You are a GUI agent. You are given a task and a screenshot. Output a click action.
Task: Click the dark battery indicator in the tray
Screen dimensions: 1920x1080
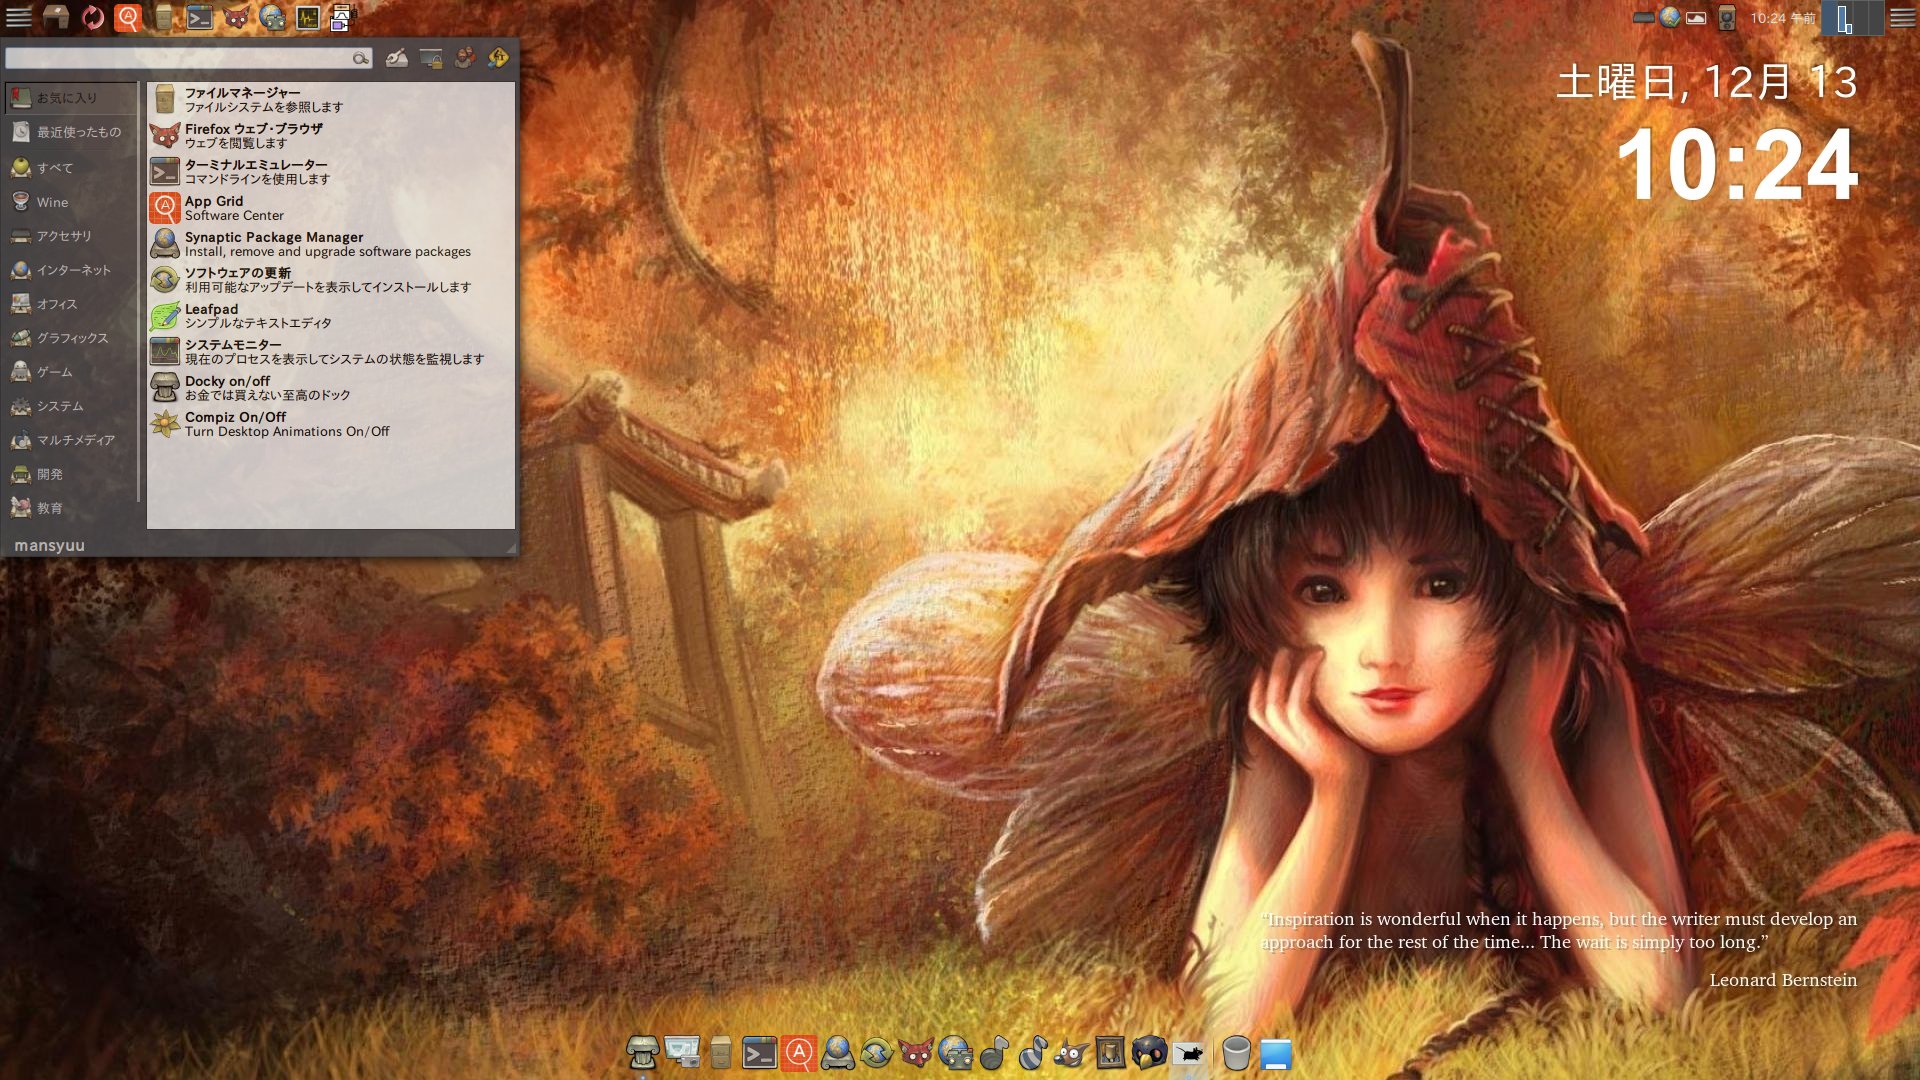pyautogui.click(x=1643, y=17)
